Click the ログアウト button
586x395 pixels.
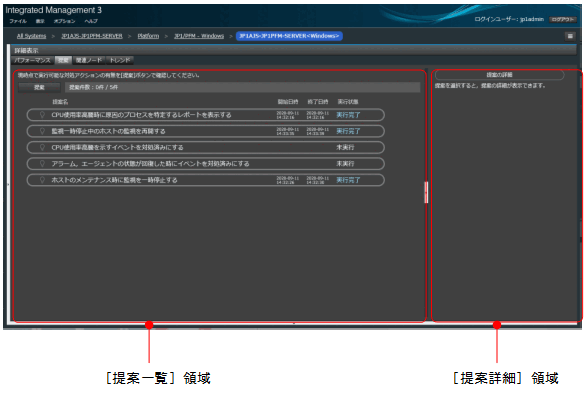(562, 19)
